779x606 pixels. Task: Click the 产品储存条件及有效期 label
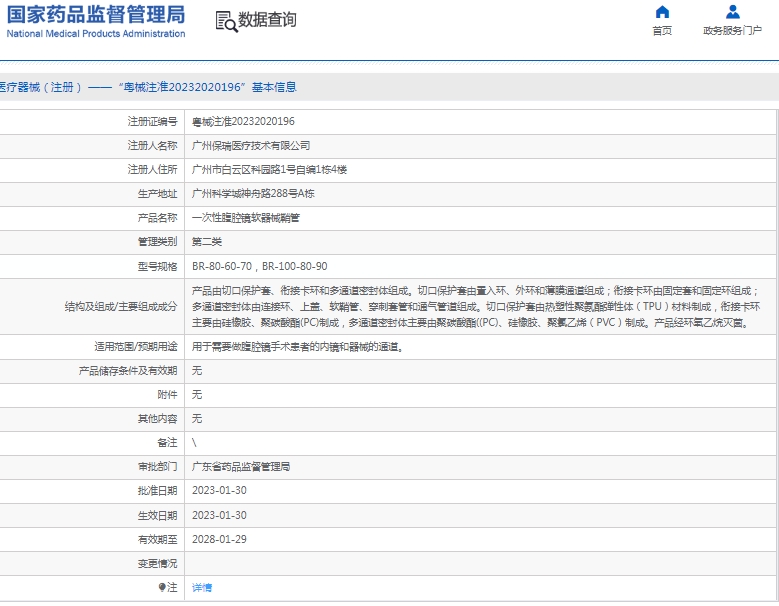pos(128,371)
